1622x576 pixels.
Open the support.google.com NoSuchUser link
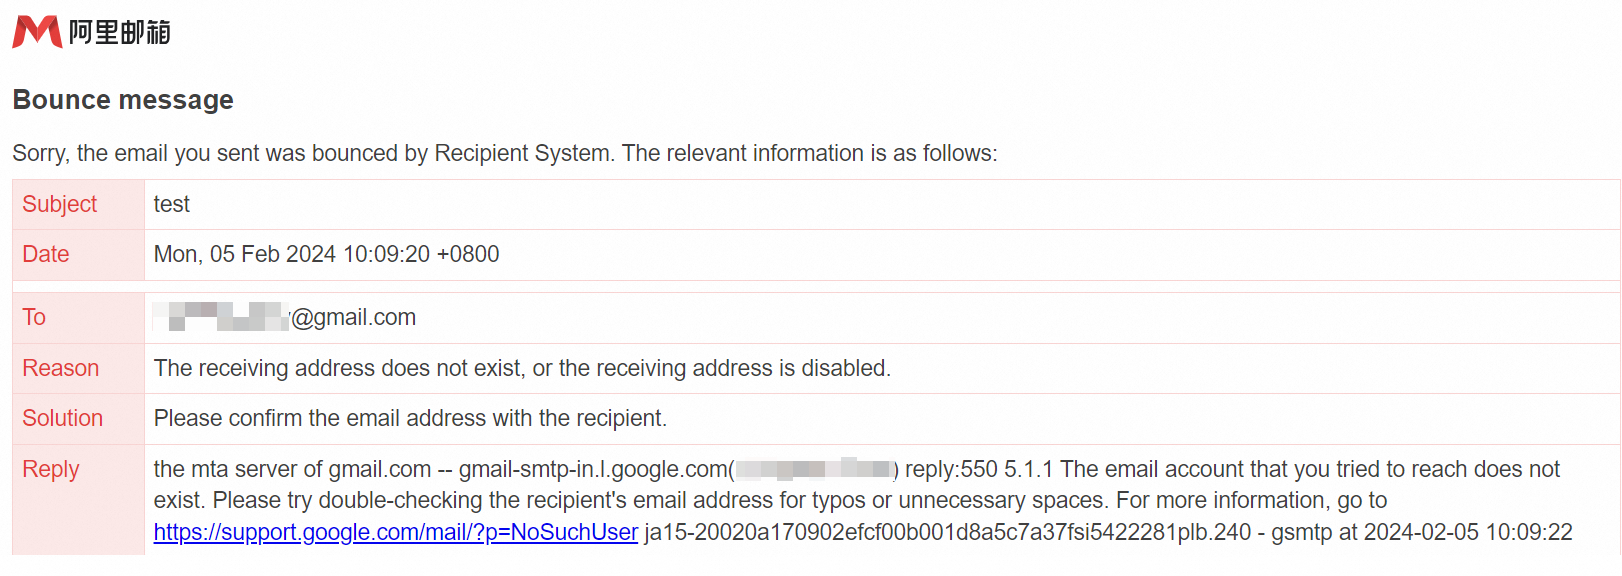(395, 532)
